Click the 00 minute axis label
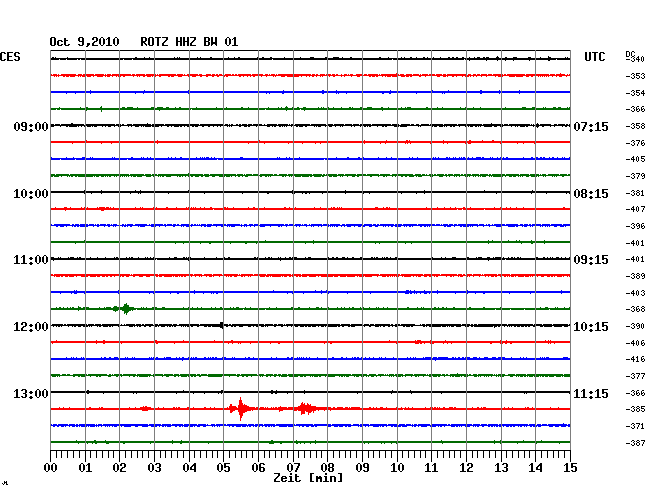 [51, 468]
